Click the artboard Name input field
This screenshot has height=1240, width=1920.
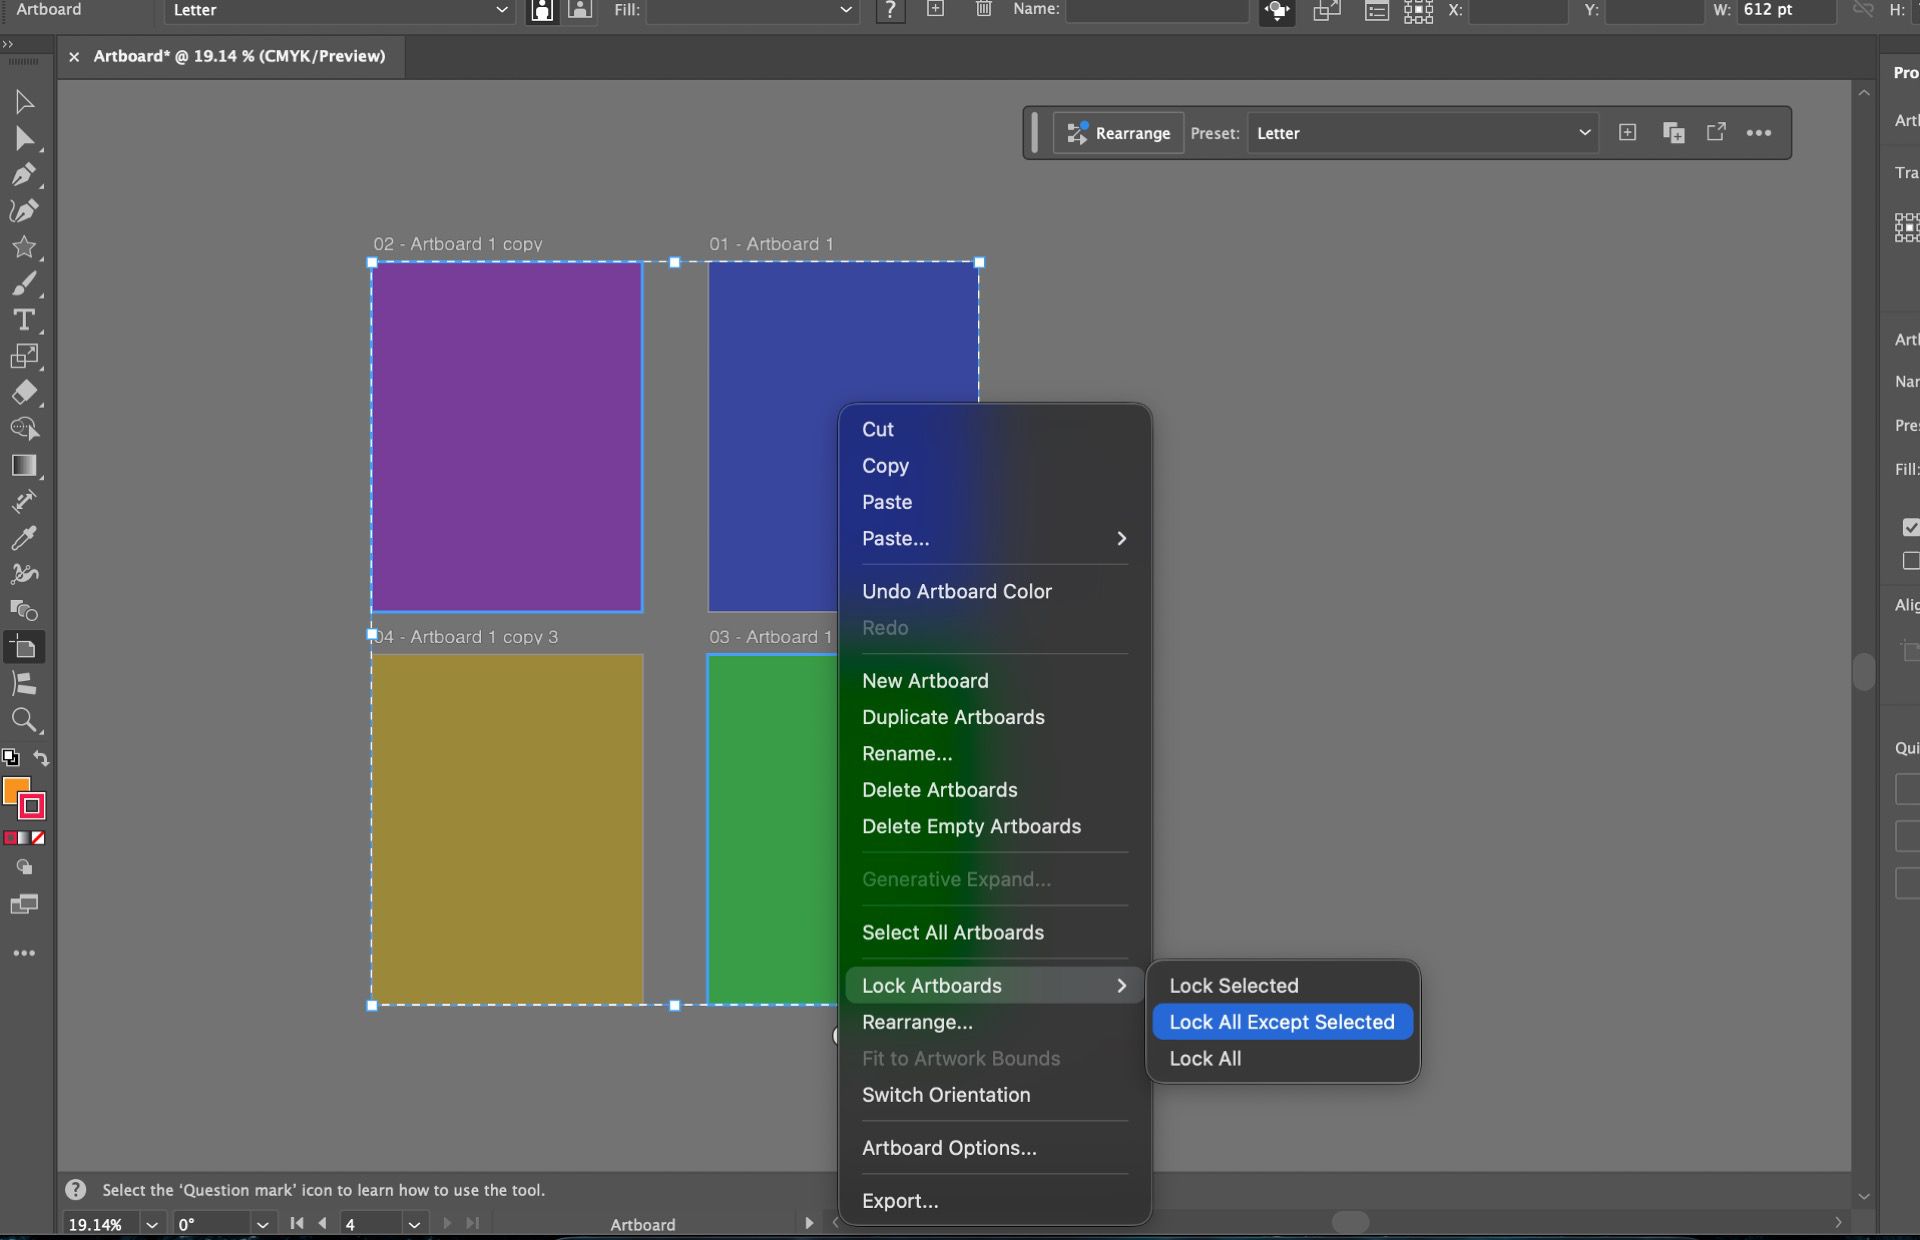[1156, 10]
